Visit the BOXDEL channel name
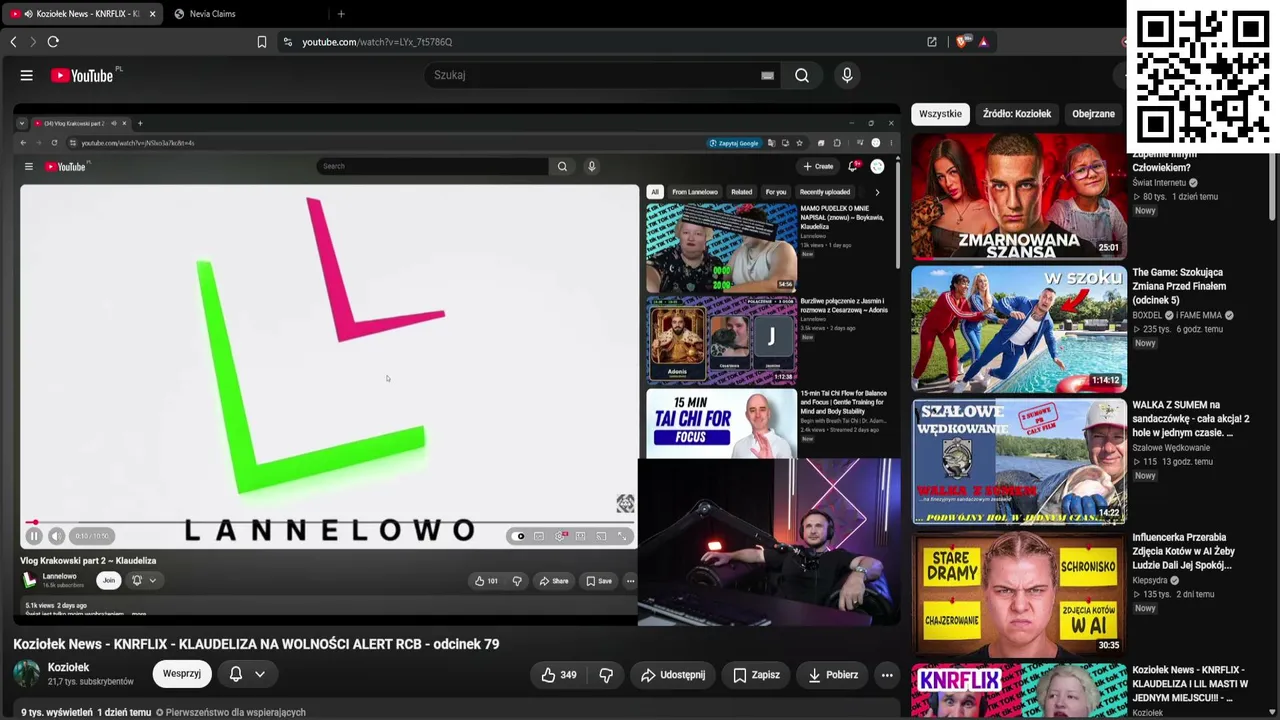This screenshot has height=720, width=1280. 1147,316
